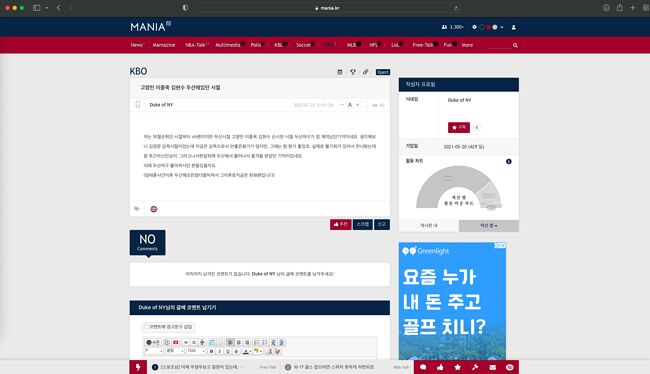Switch to the 게시판 내 chart tab

429,226
